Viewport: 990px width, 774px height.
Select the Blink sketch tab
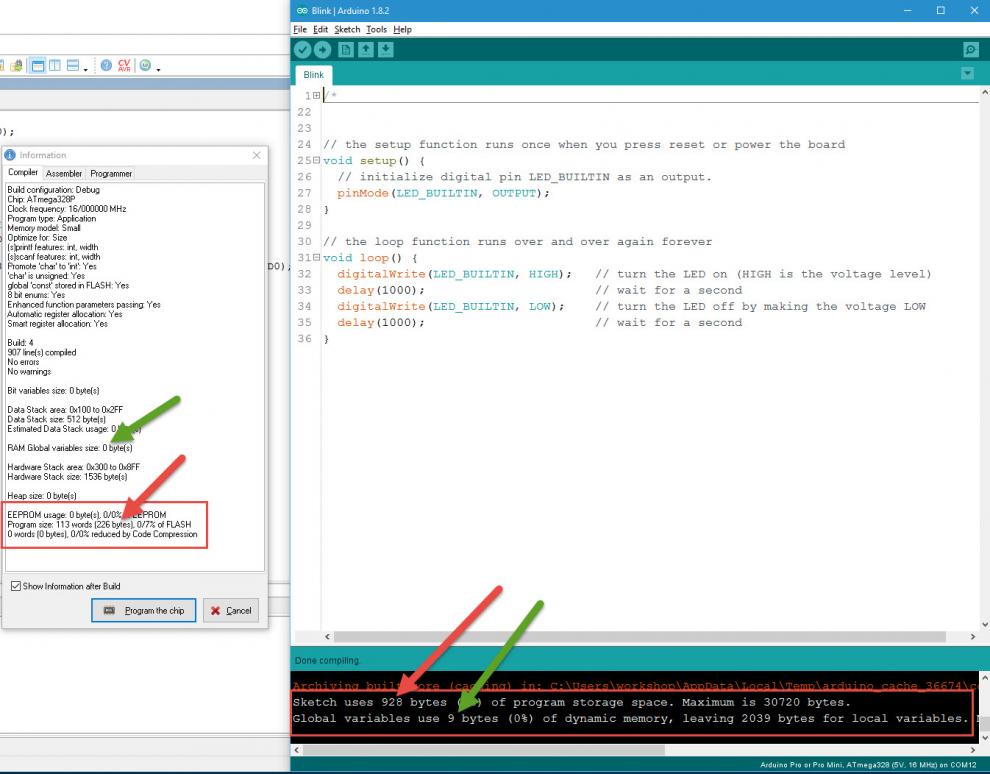point(313,74)
